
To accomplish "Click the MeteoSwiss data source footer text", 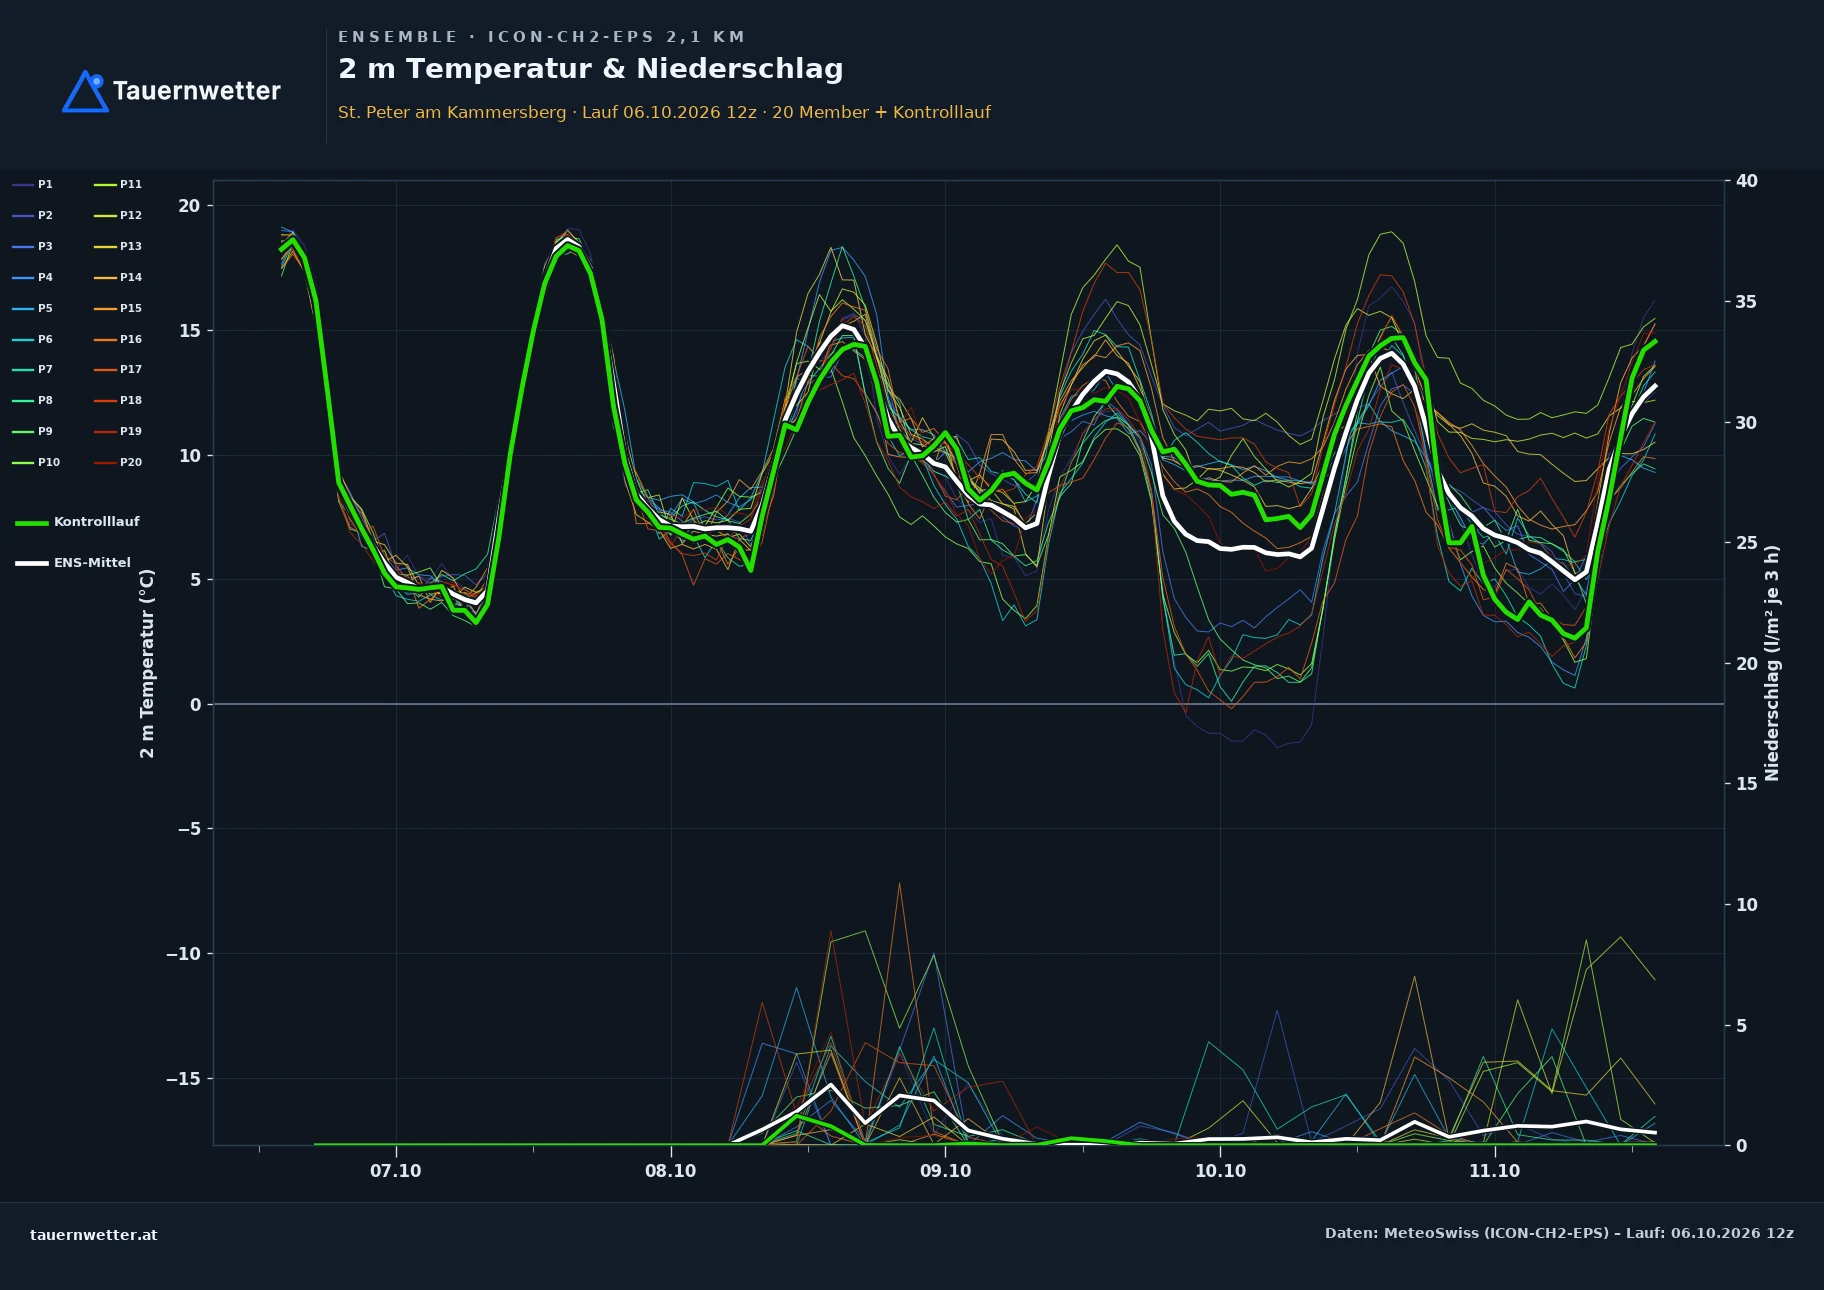I will (1559, 1233).
